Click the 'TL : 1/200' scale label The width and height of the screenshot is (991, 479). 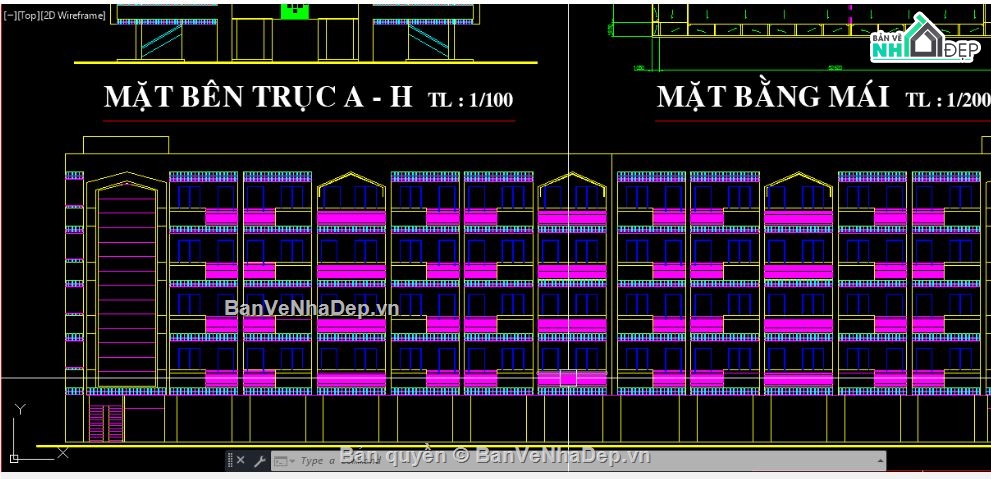click(946, 100)
